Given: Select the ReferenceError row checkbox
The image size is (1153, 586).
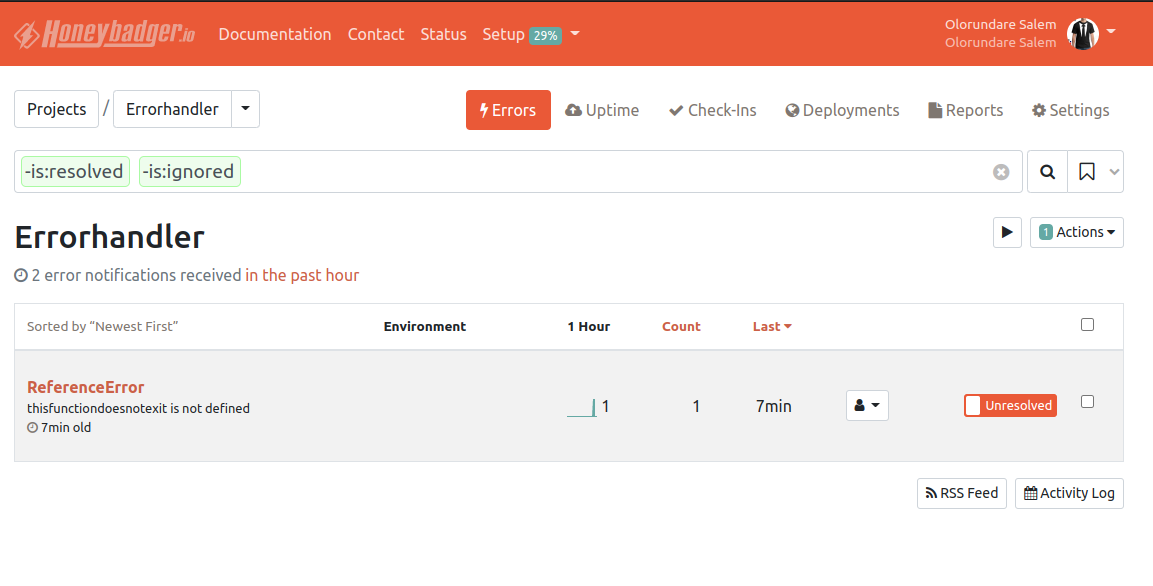Looking at the screenshot, I should [x=1088, y=402].
